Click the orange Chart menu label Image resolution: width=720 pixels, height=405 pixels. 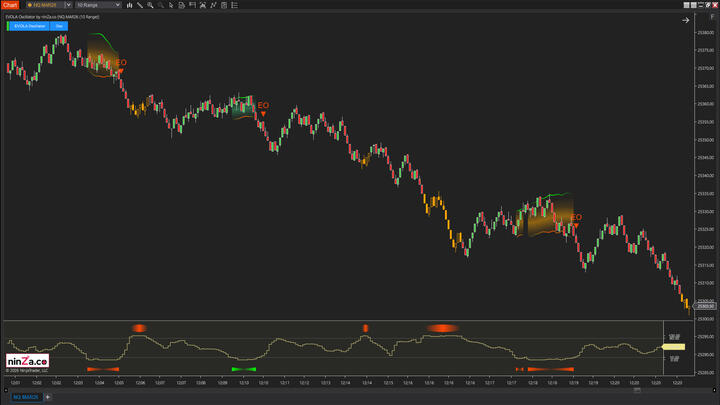(11, 7)
